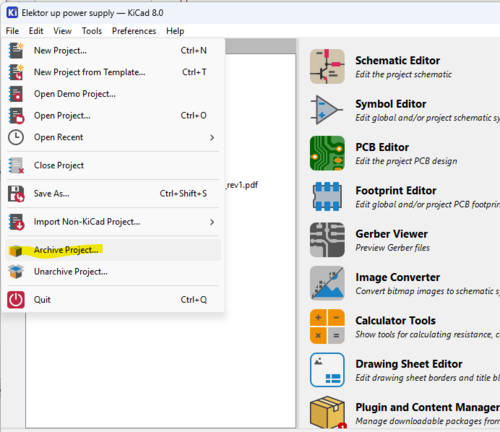Click the Unarchive Project box icon
Screen dimensions: 500x432
point(16,272)
